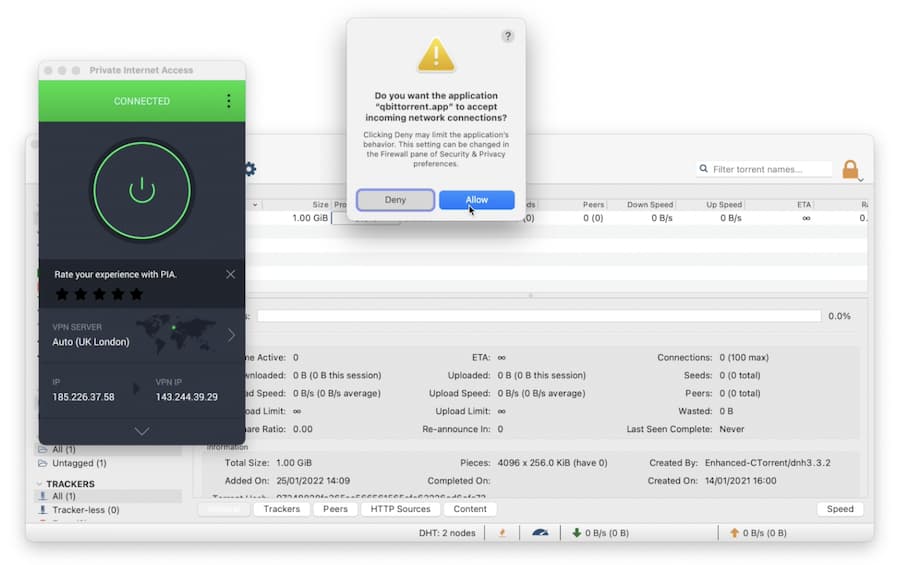
Task: Click the IP 185.226.37.58 value
Action: [83, 397]
